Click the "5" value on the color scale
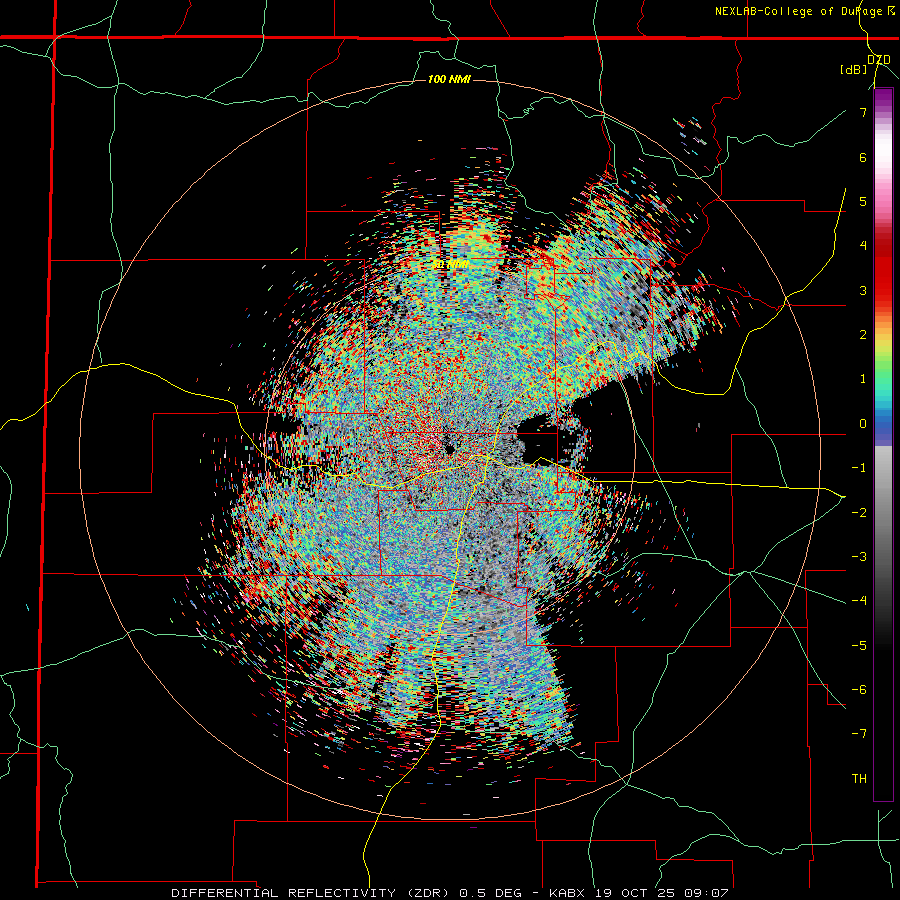This screenshot has width=900, height=900. pyautogui.click(x=863, y=201)
